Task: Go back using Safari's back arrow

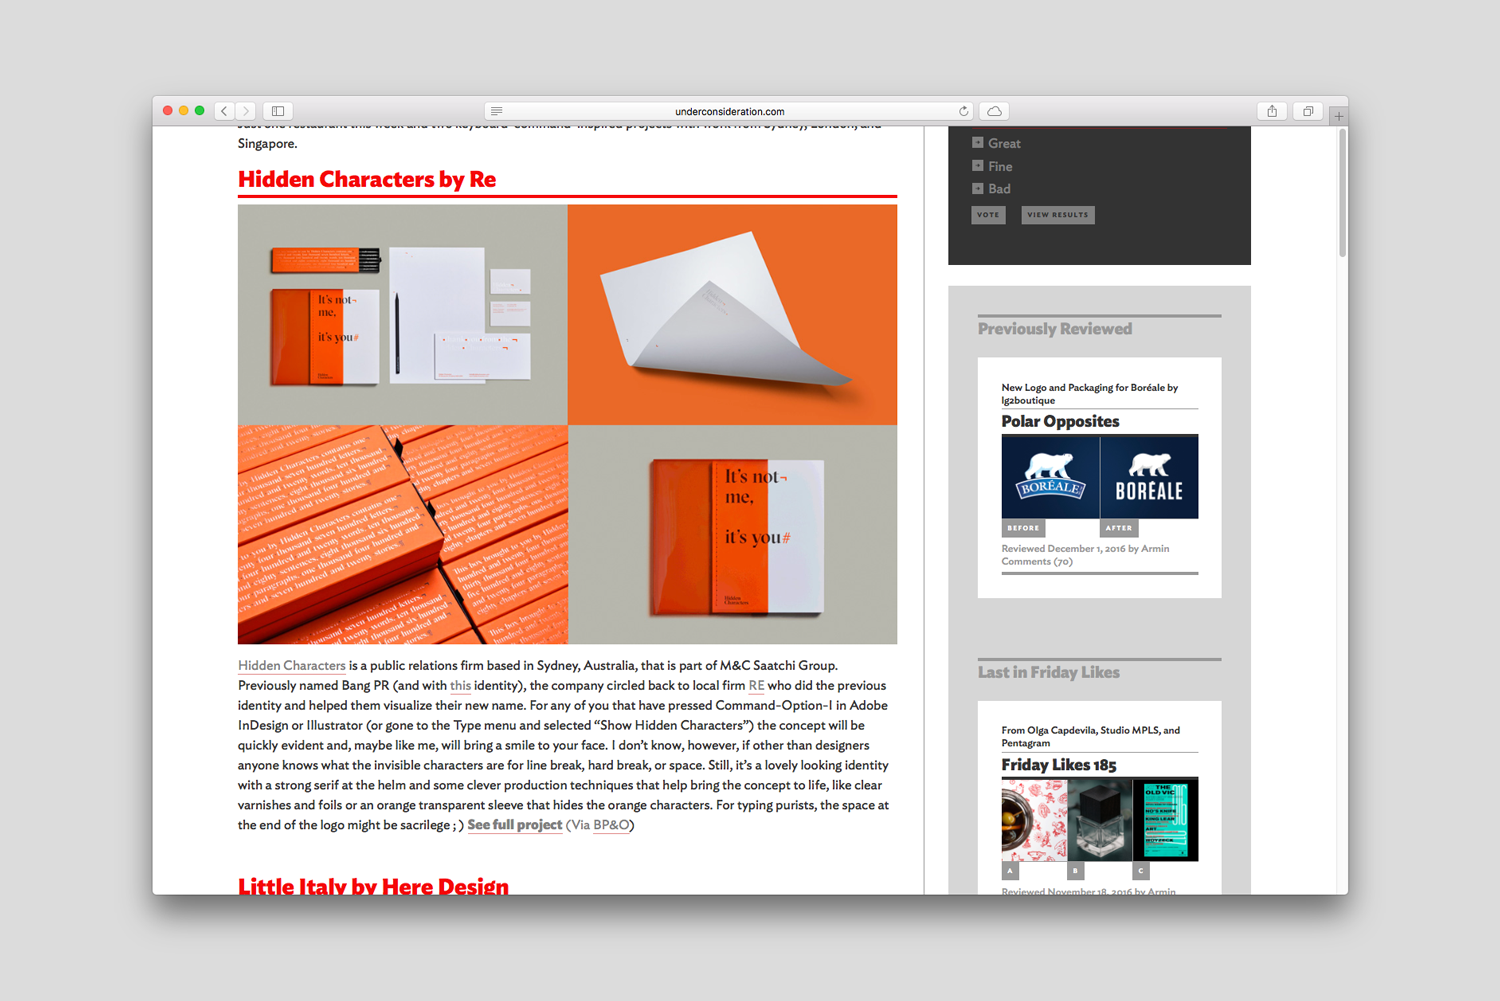Action: (x=224, y=111)
